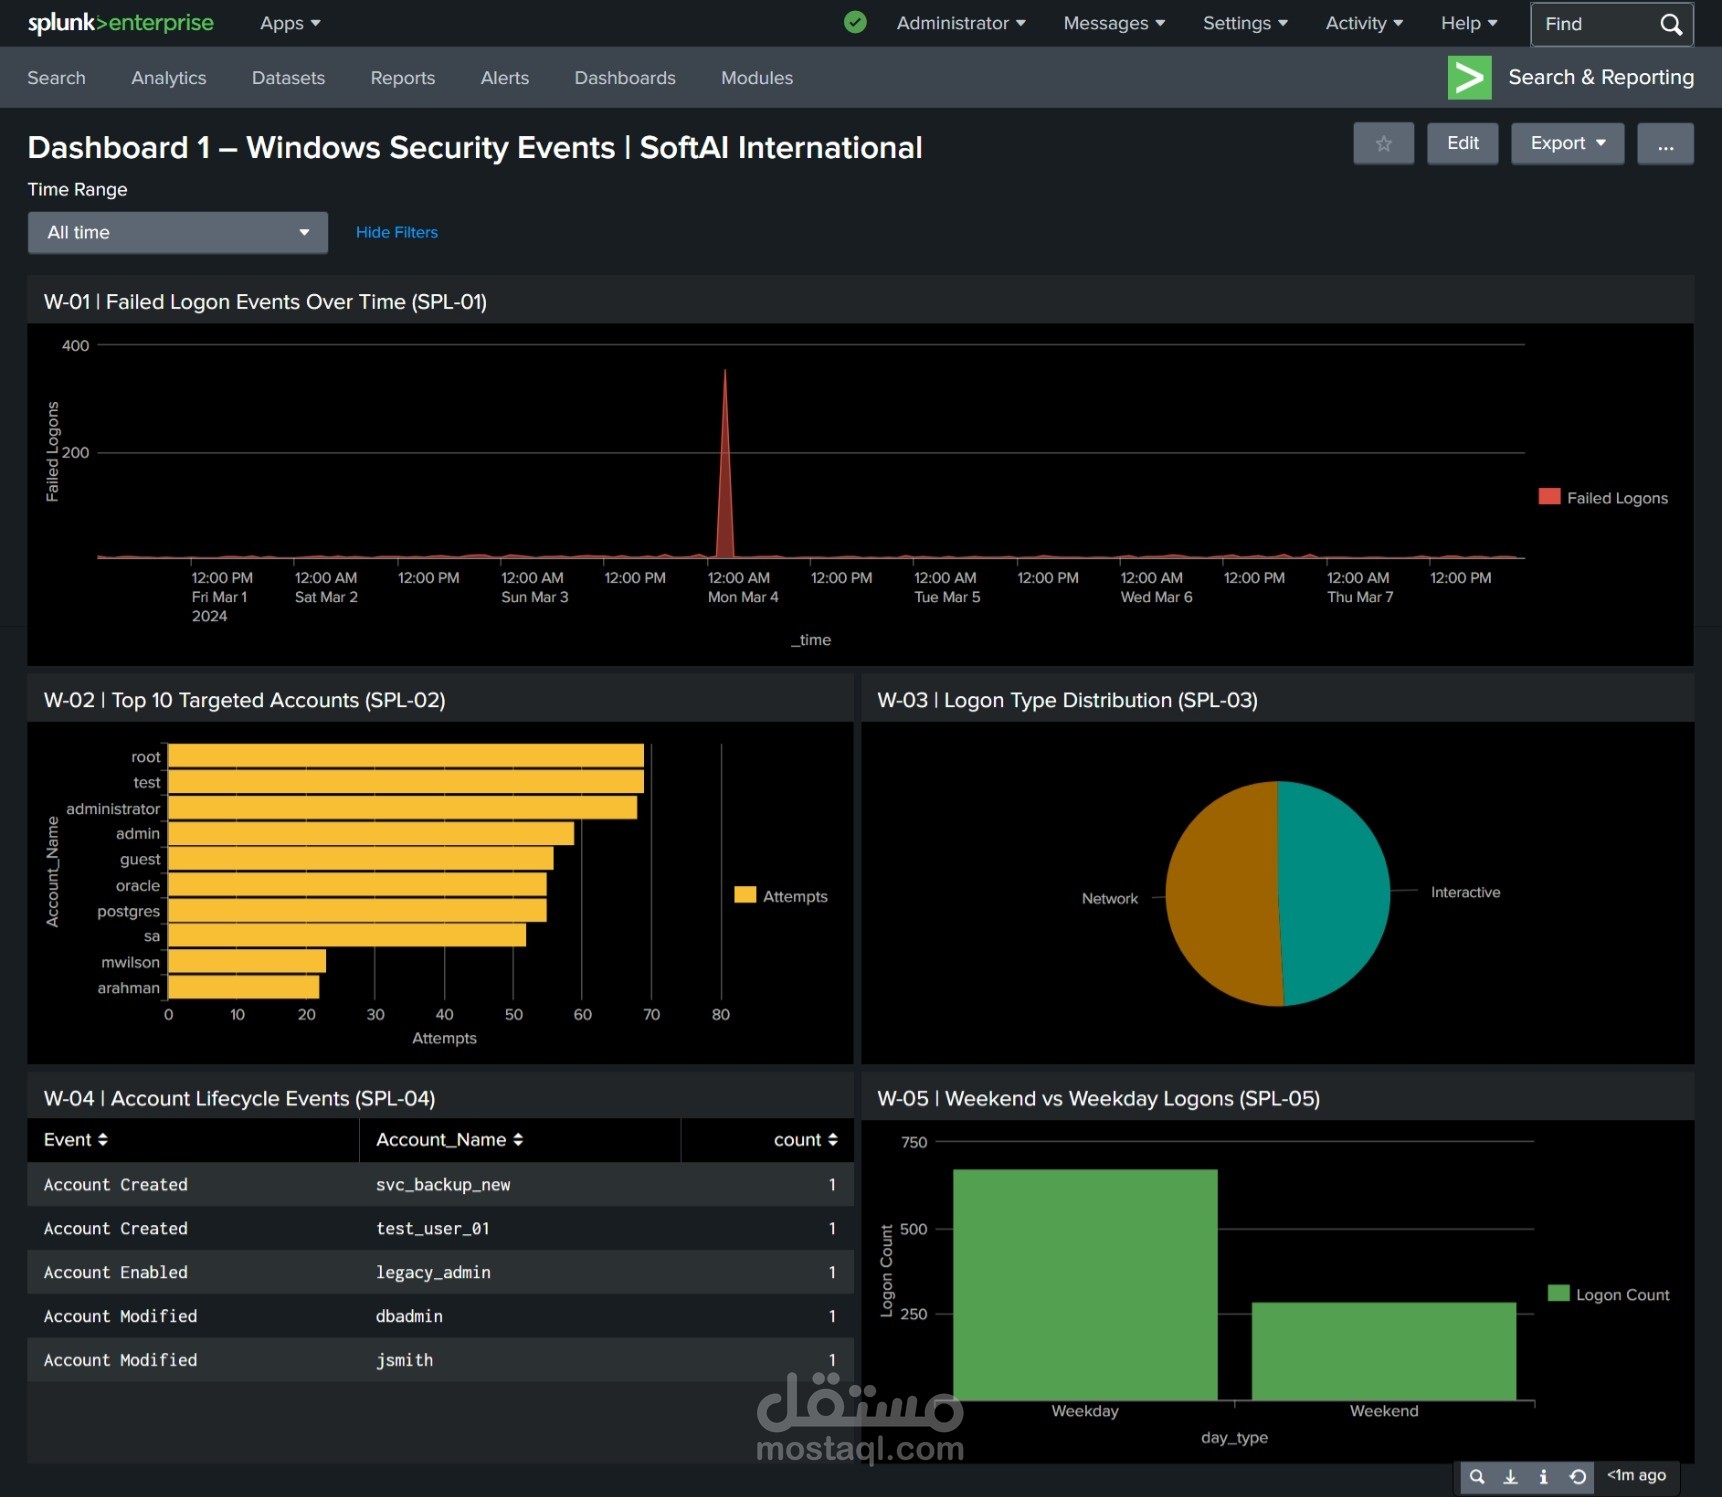The height and width of the screenshot is (1497, 1722).
Task: Sort table by count column
Action: [805, 1139]
